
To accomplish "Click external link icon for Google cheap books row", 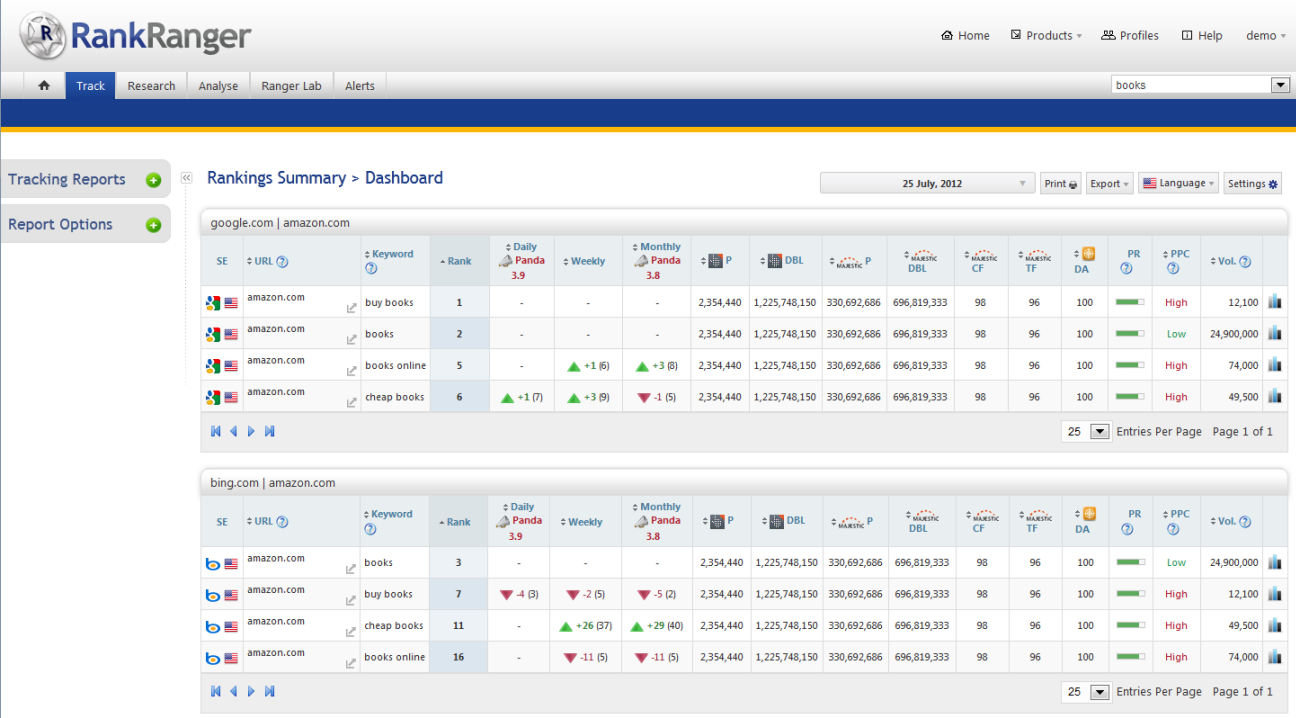I will (351, 403).
